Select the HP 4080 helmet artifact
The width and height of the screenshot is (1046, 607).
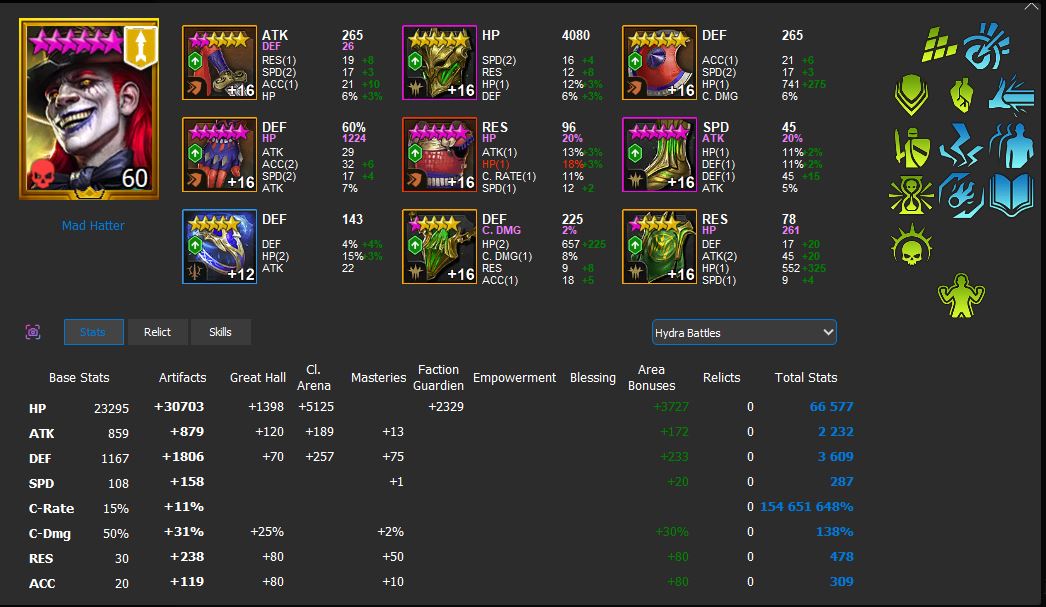439,63
